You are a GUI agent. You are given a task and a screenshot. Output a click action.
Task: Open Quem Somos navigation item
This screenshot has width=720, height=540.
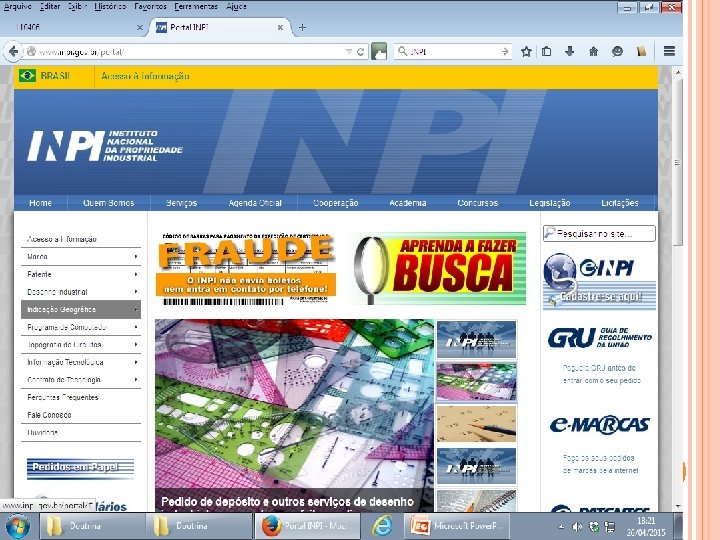108,202
